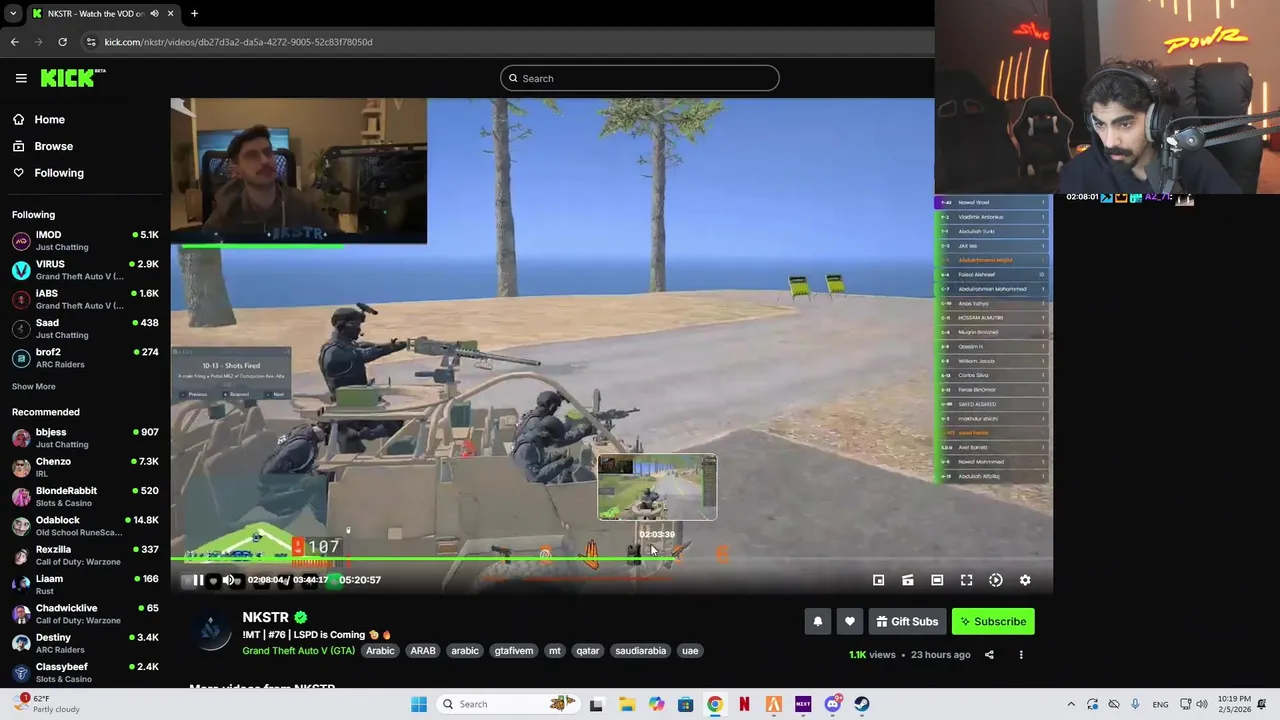Open Steam from taskbar
The image size is (1280, 720).
tap(862, 704)
